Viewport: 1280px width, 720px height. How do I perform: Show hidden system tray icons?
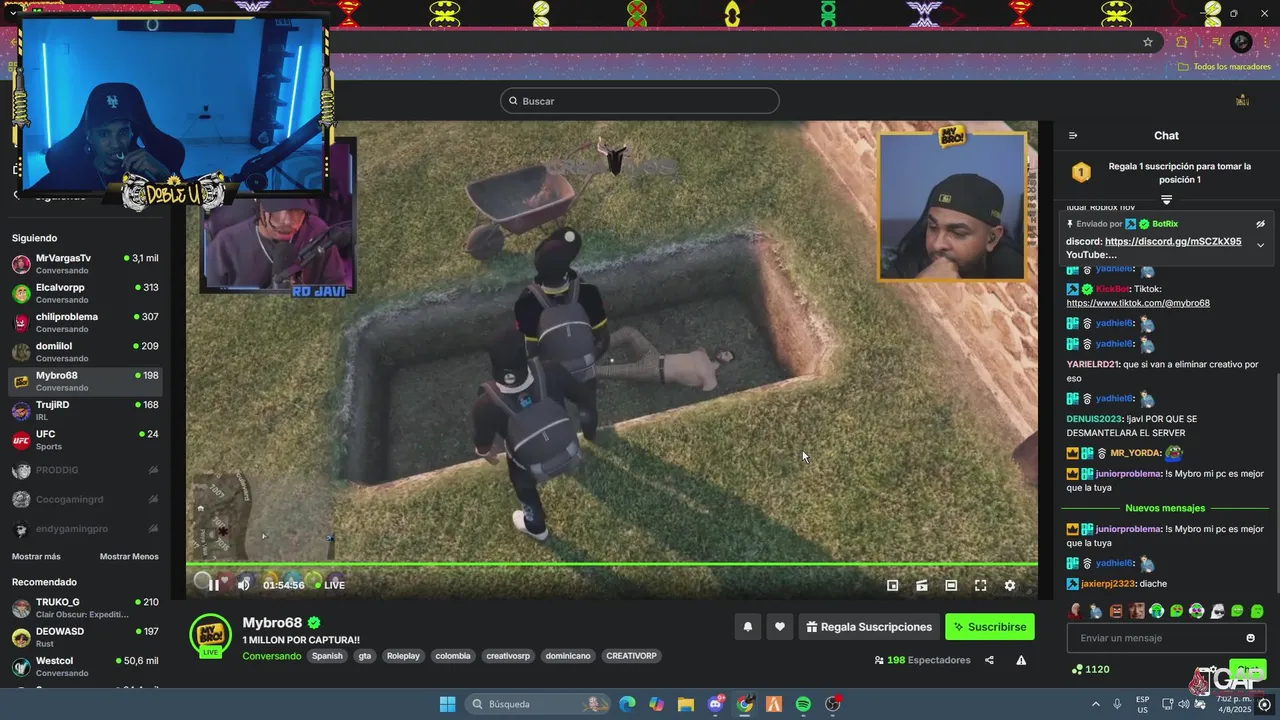tap(1095, 704)
